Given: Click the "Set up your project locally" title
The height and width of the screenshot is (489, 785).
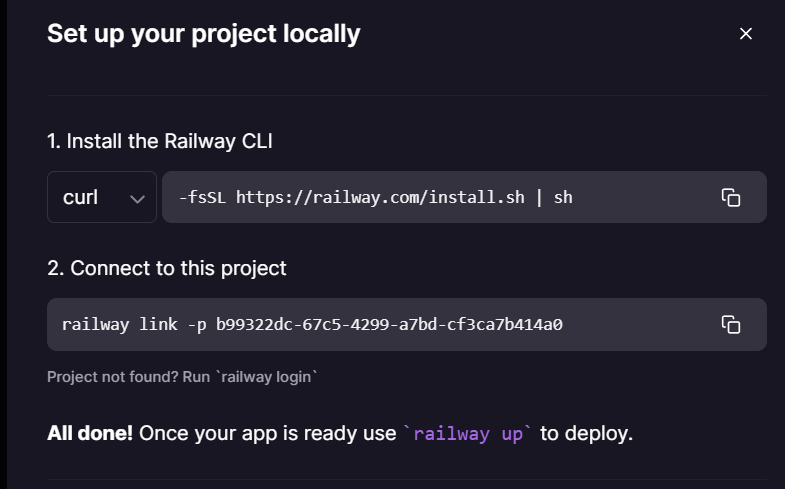Looking at the screenshot, I should [204, 34].
